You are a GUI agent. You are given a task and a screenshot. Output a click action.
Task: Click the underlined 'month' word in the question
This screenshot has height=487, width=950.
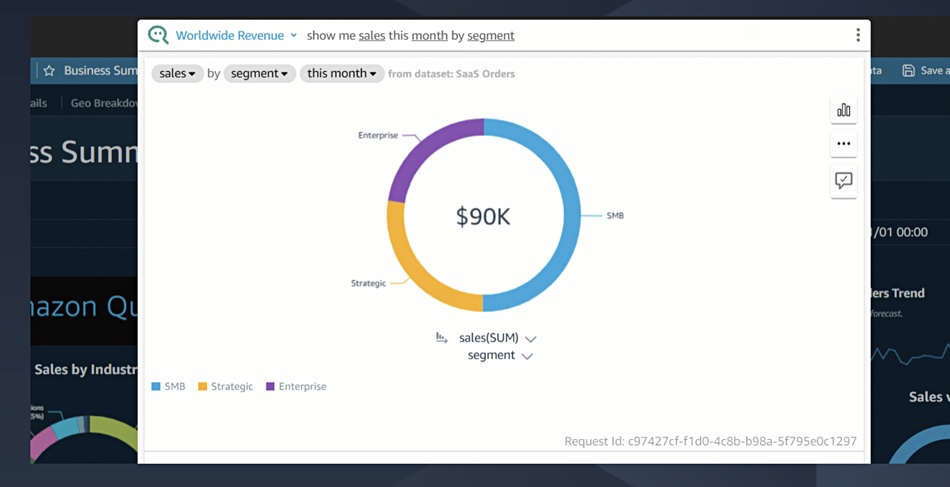[x=430, y=36]
